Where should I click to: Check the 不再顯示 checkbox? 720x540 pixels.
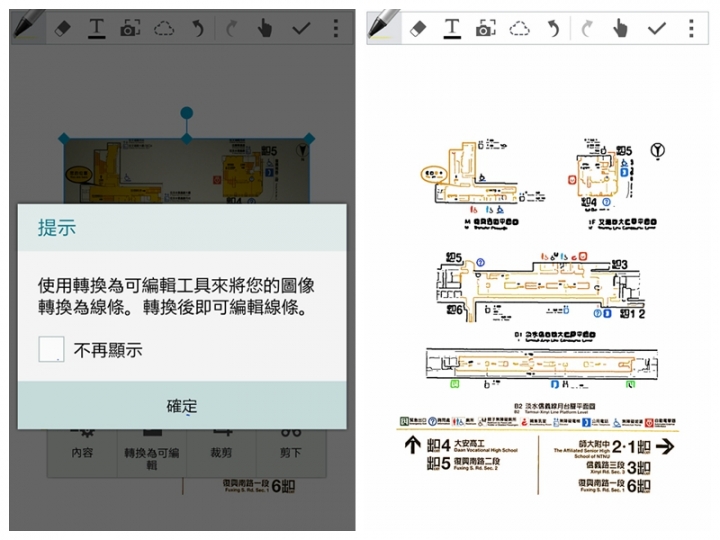(51, 349)
